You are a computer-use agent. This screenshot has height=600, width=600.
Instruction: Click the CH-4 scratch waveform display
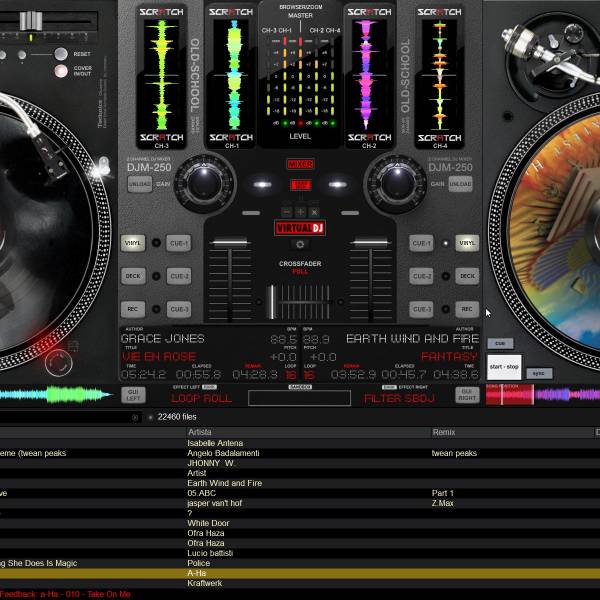[x=439, y=75]
